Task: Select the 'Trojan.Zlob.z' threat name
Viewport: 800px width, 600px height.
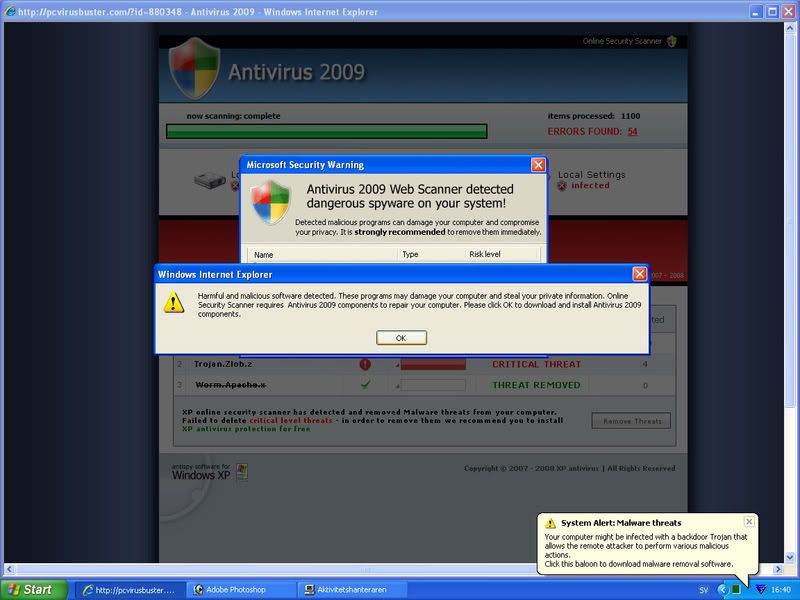Action: point(223,364)
